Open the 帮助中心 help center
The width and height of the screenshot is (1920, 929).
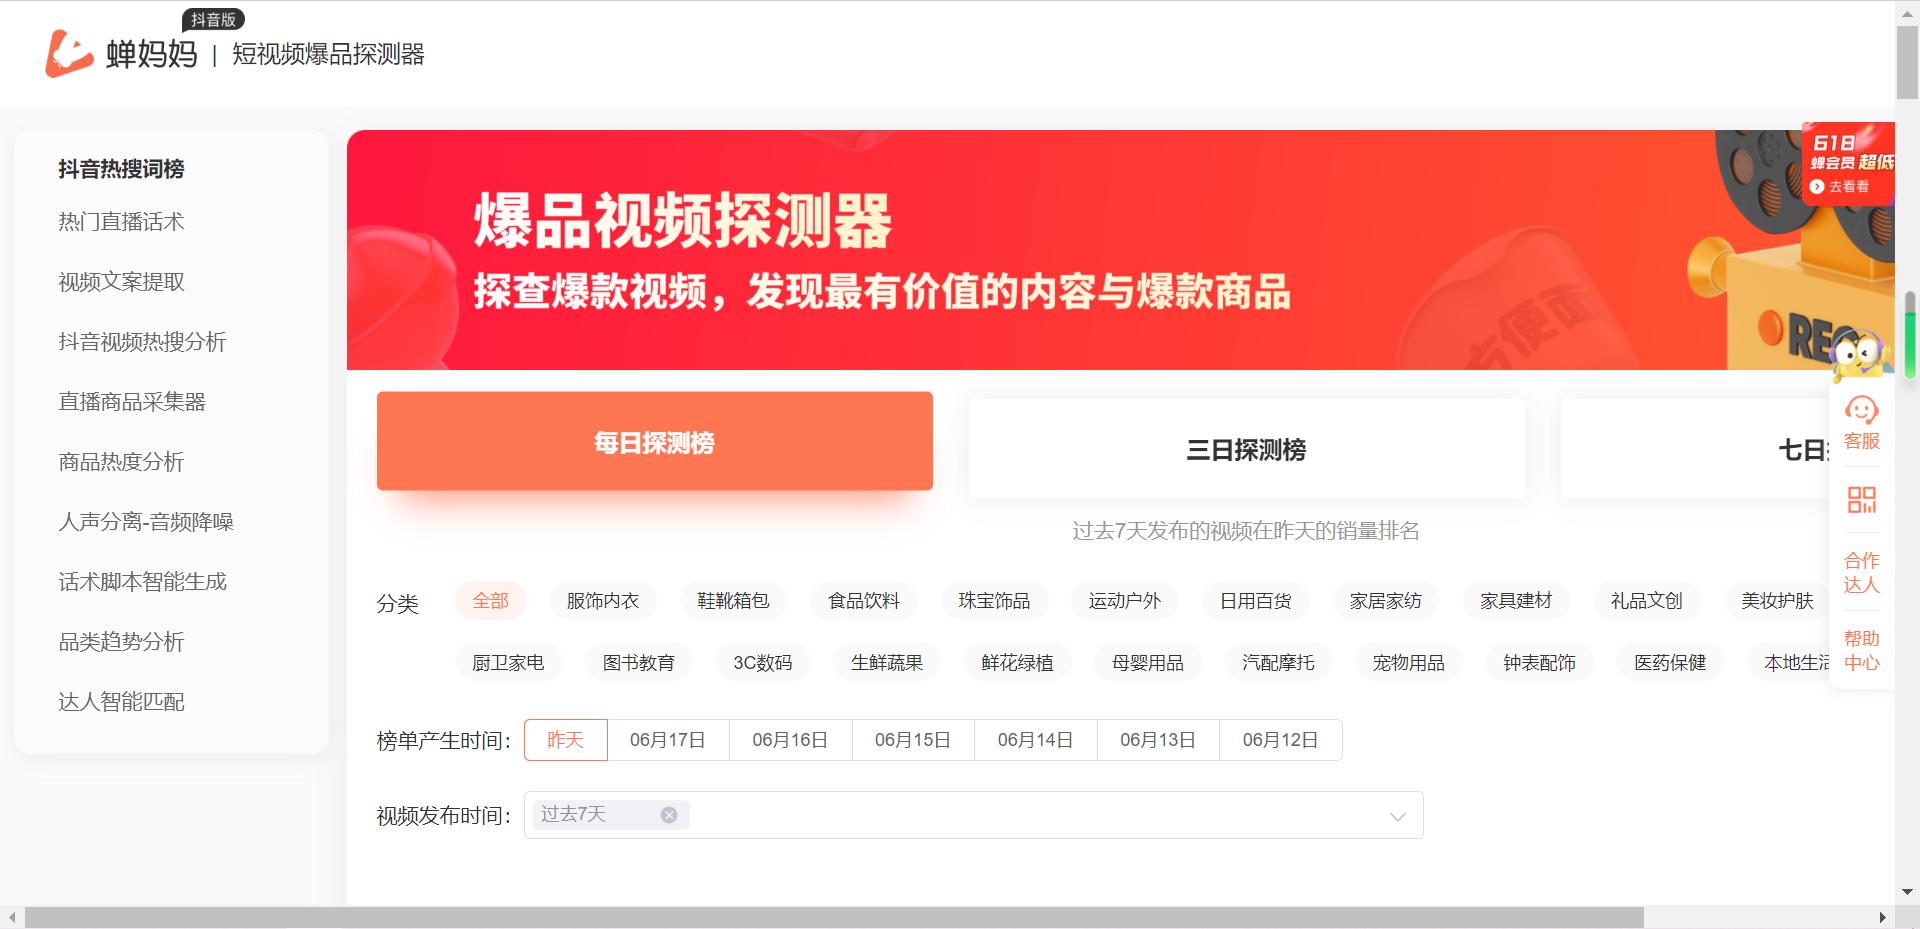[1861, 650]
